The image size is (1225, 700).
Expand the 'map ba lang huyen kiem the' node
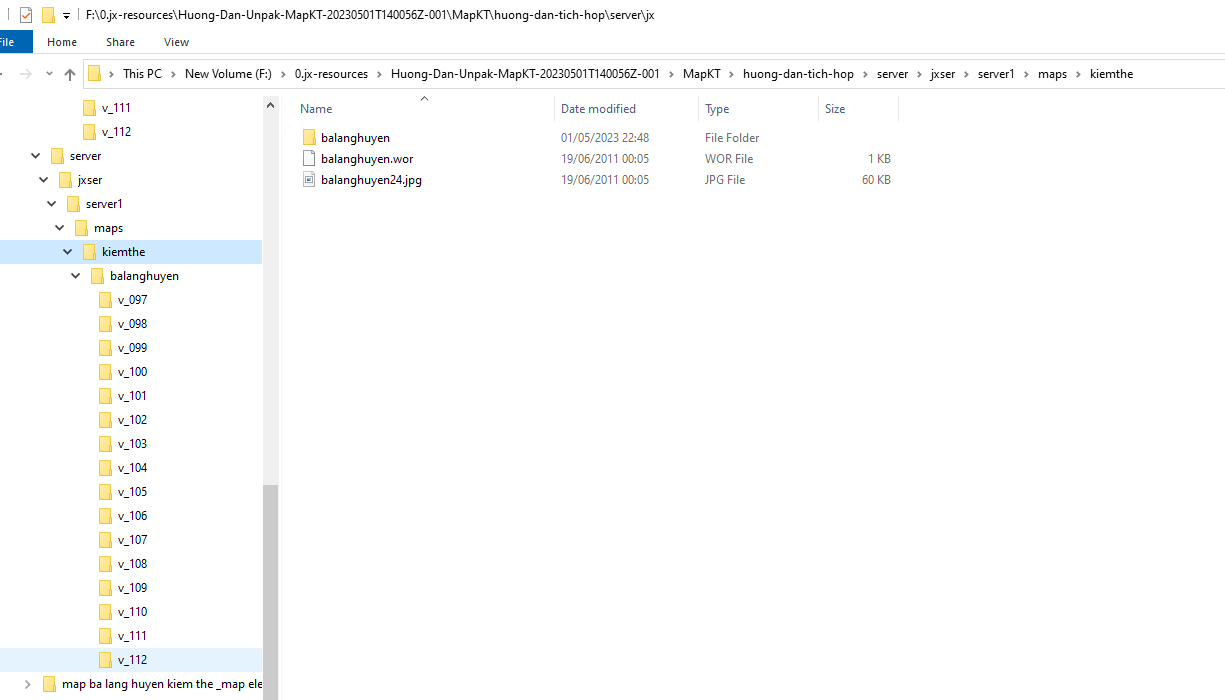pyautogui.click(x=27, y=683)
